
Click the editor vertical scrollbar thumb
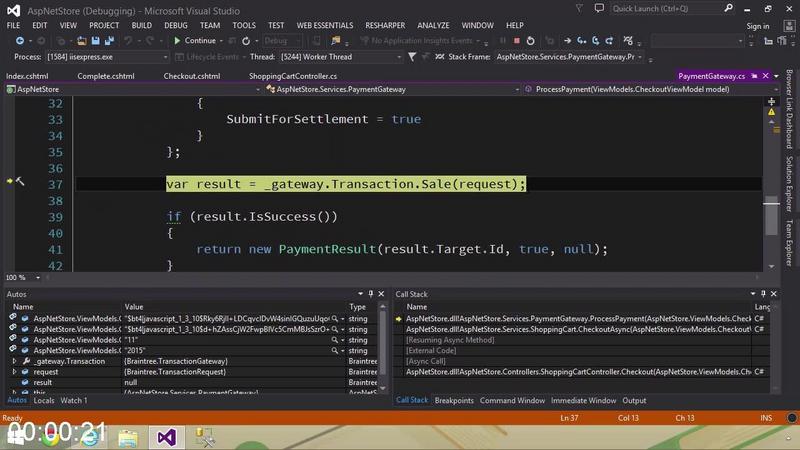point(771,217)
